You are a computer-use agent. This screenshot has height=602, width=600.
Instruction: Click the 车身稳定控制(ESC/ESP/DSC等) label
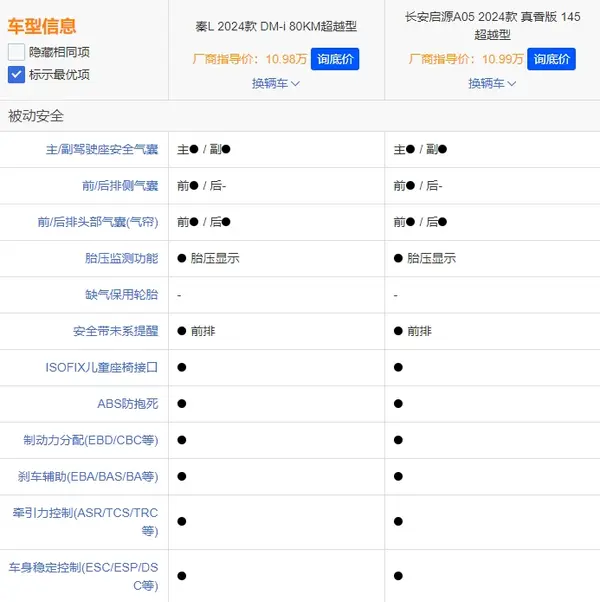[83, 576]
